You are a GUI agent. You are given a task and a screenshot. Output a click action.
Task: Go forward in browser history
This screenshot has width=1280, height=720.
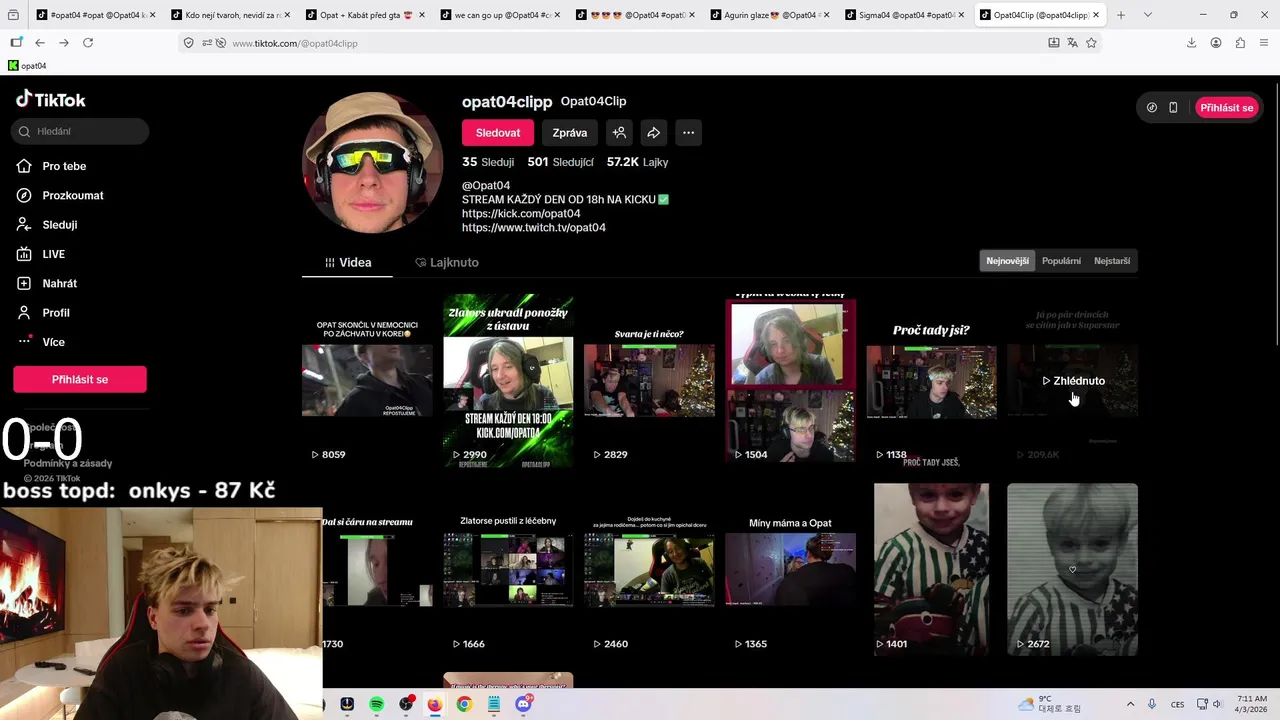tap(64, 43)
